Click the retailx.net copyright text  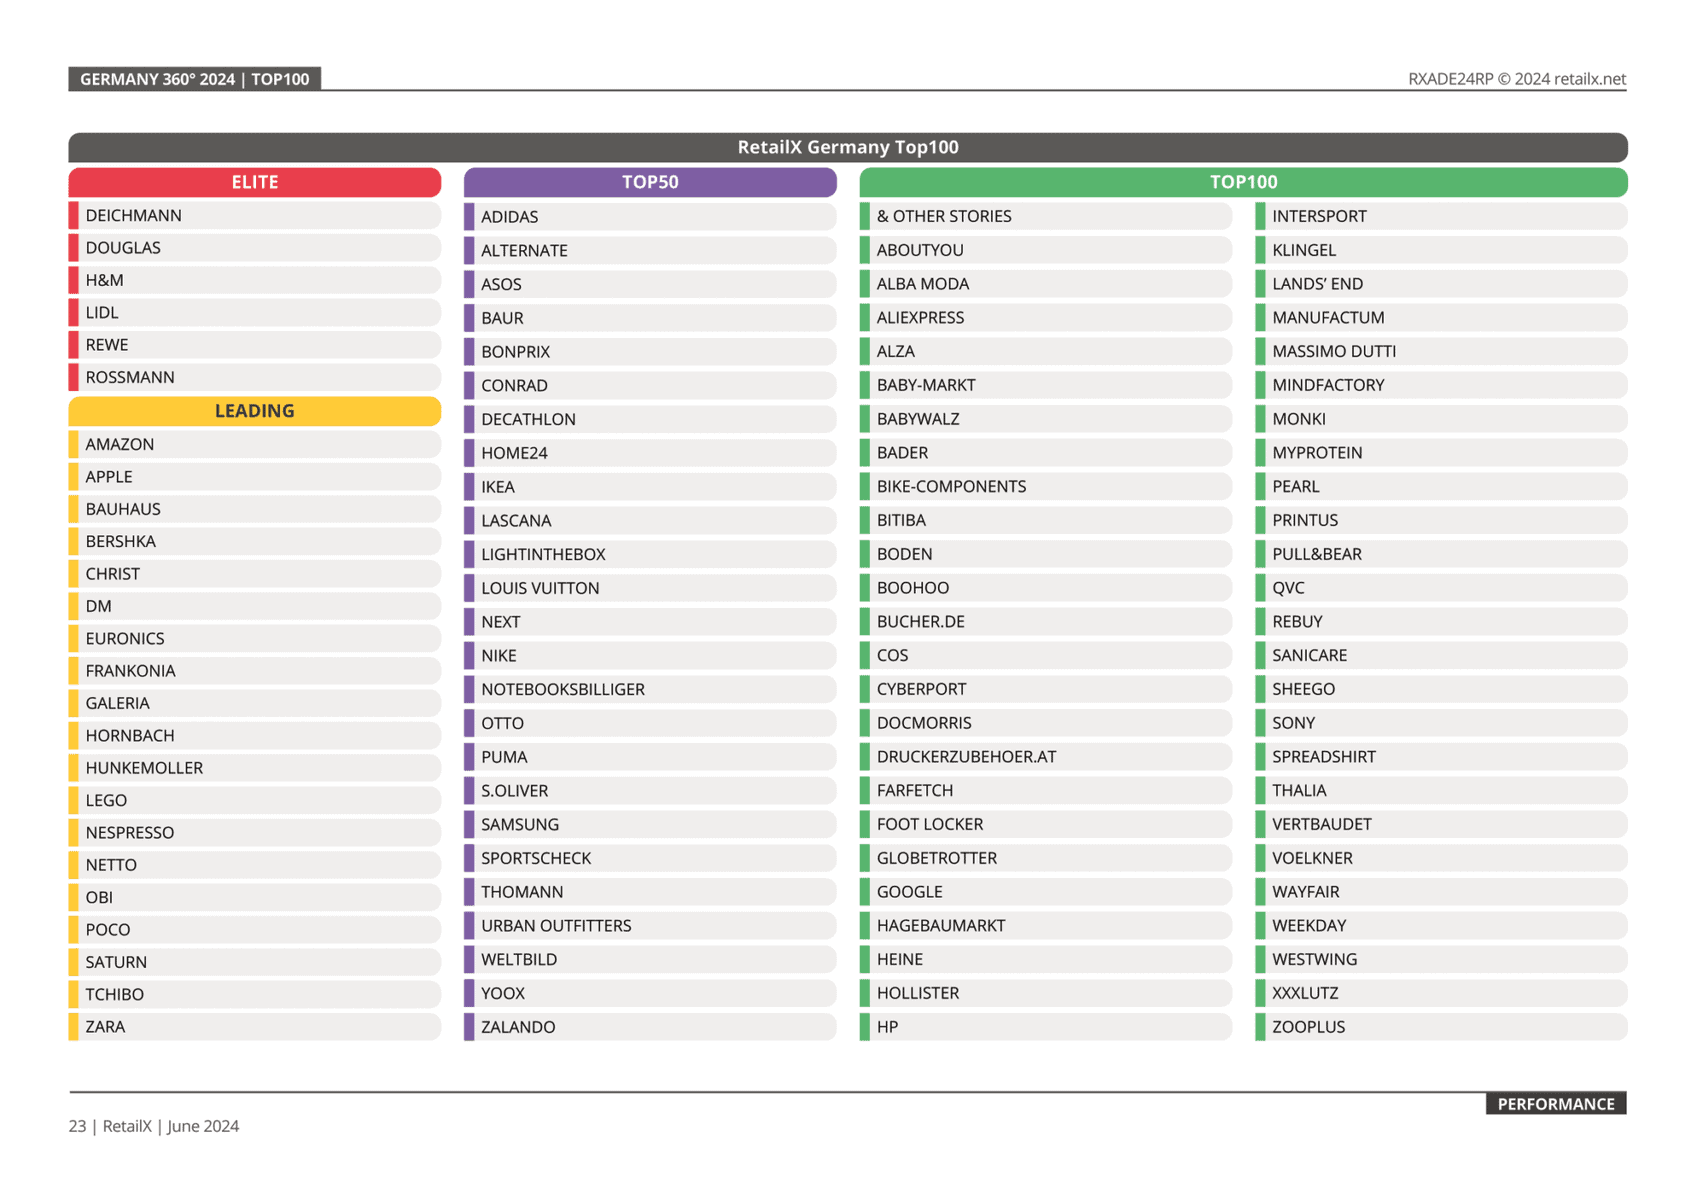pos(1517,79)
